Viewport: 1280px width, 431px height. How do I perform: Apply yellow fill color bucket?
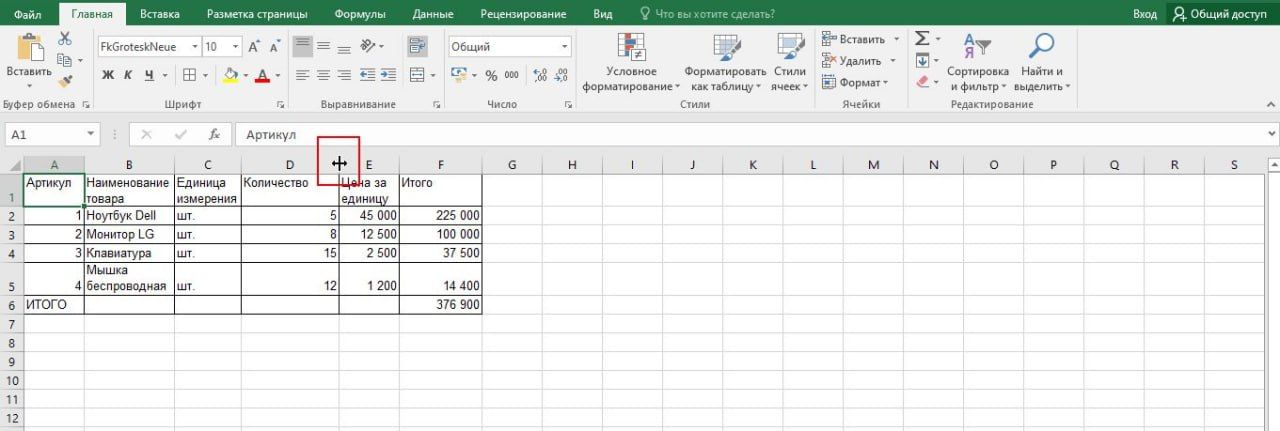coord(231,75)
